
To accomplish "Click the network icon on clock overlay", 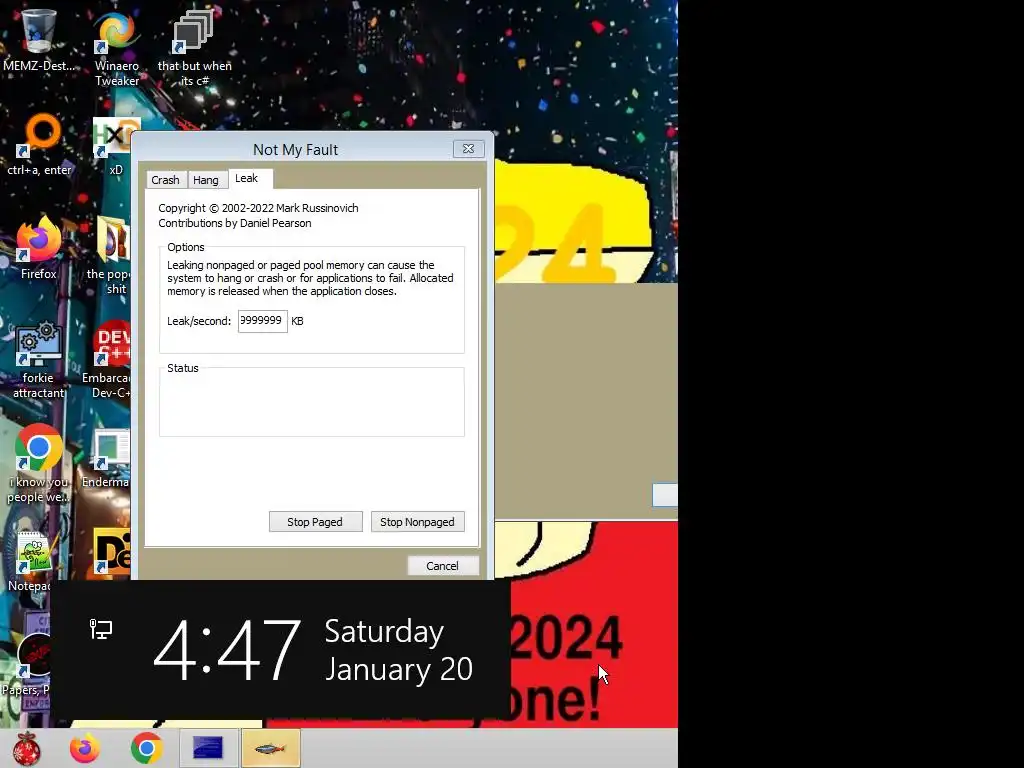I will 101,629.
